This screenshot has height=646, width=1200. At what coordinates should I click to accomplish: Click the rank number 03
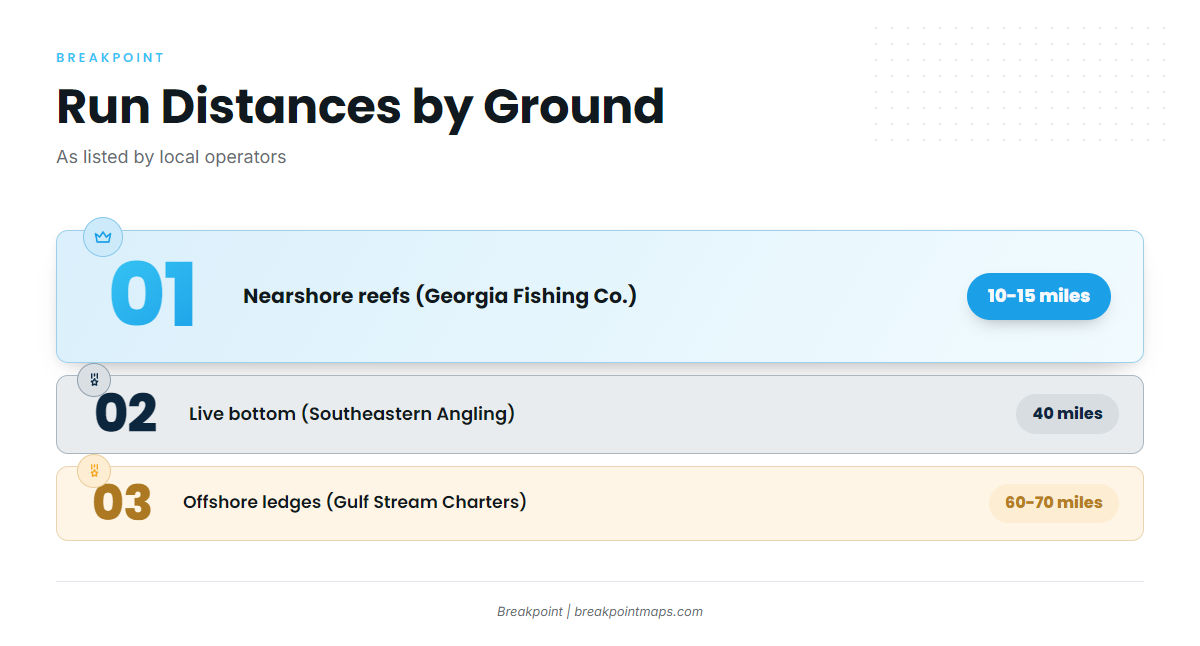tap(122, 503)
